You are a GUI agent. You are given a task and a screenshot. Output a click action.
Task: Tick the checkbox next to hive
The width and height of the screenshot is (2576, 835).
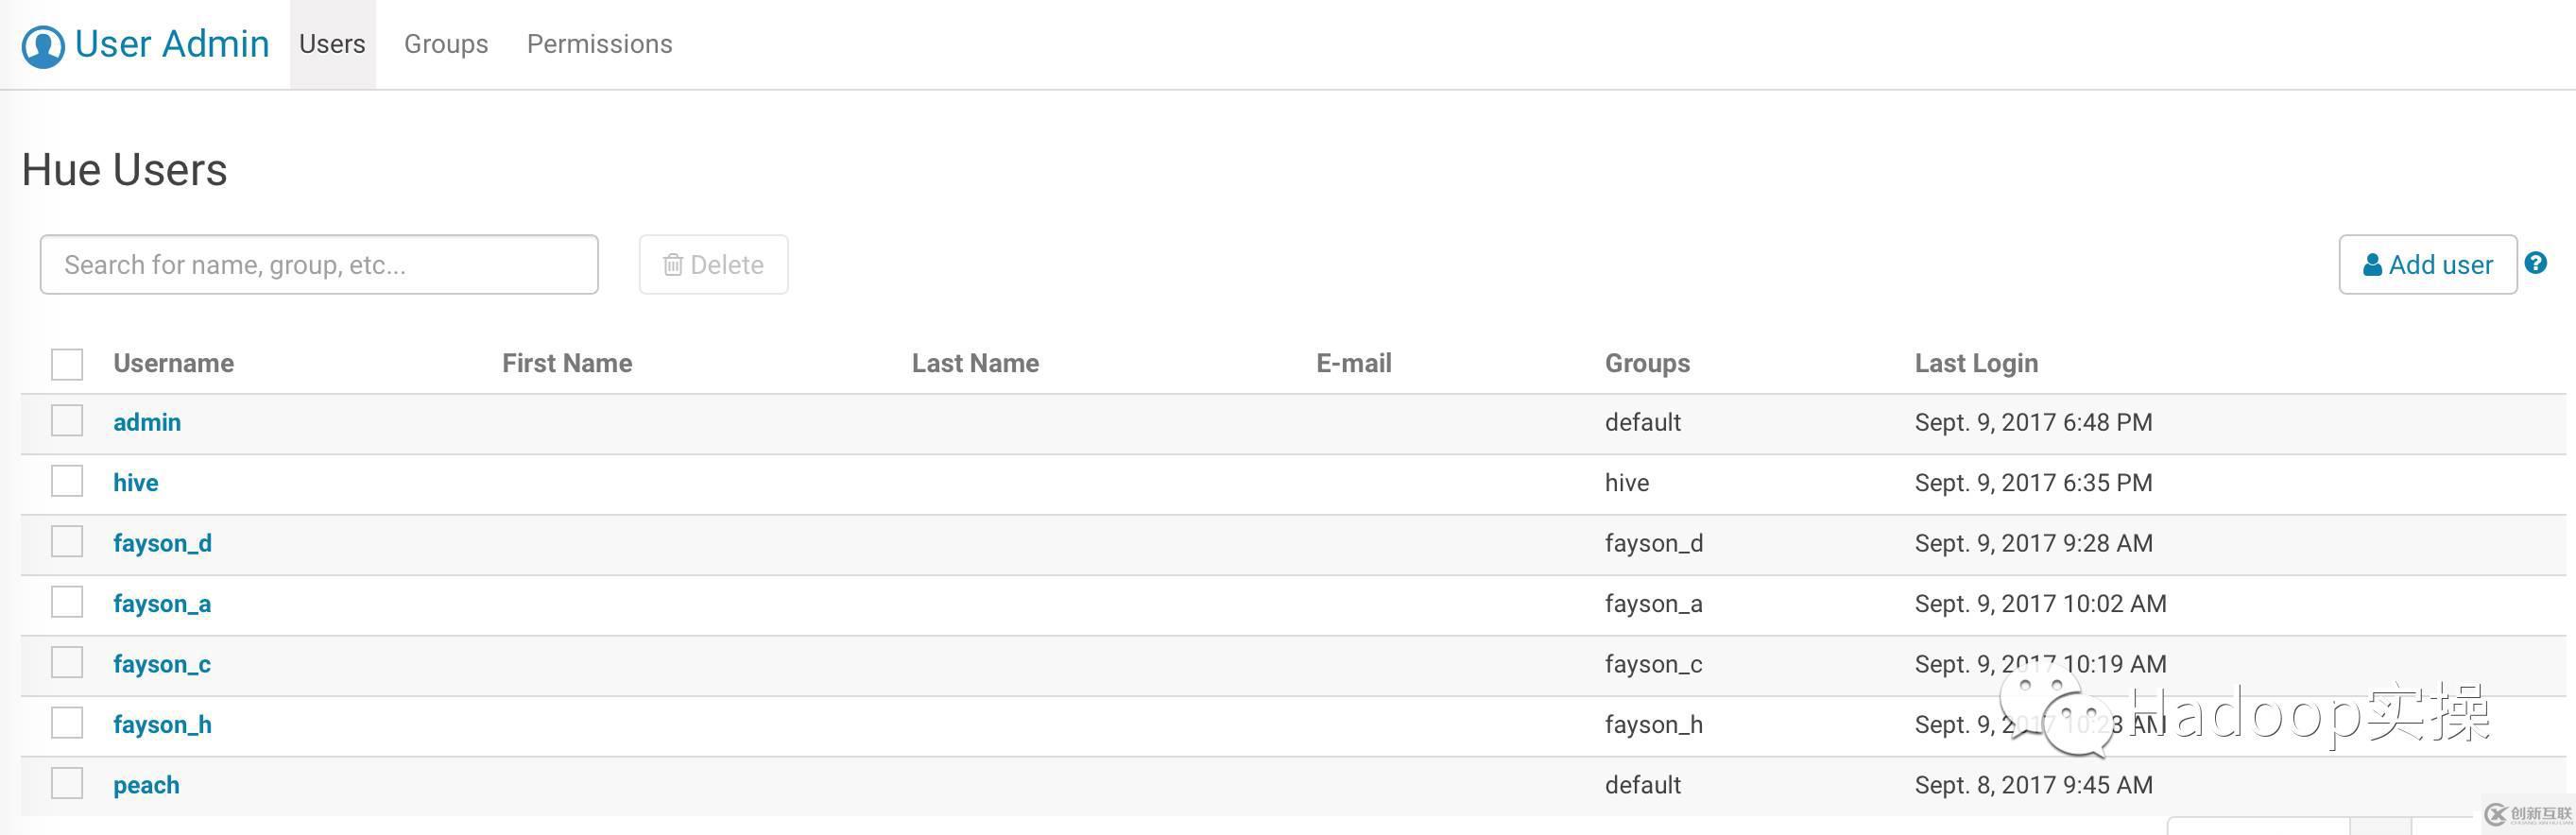tap(67, 481)
